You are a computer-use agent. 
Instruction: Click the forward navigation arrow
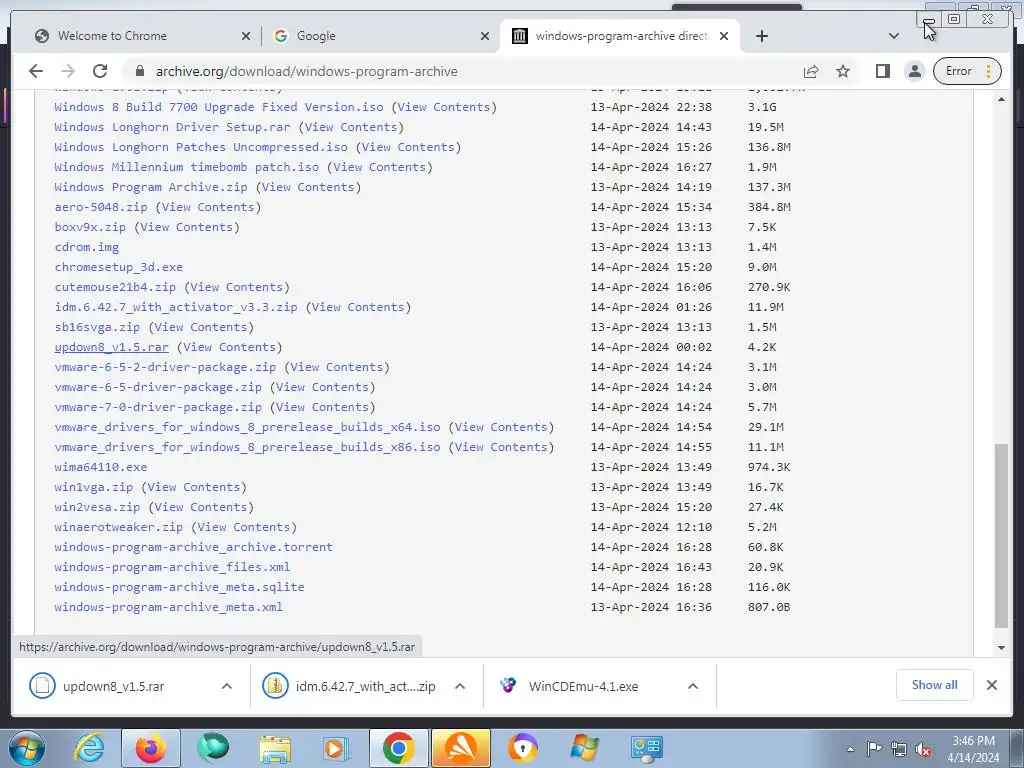point(67,71)
